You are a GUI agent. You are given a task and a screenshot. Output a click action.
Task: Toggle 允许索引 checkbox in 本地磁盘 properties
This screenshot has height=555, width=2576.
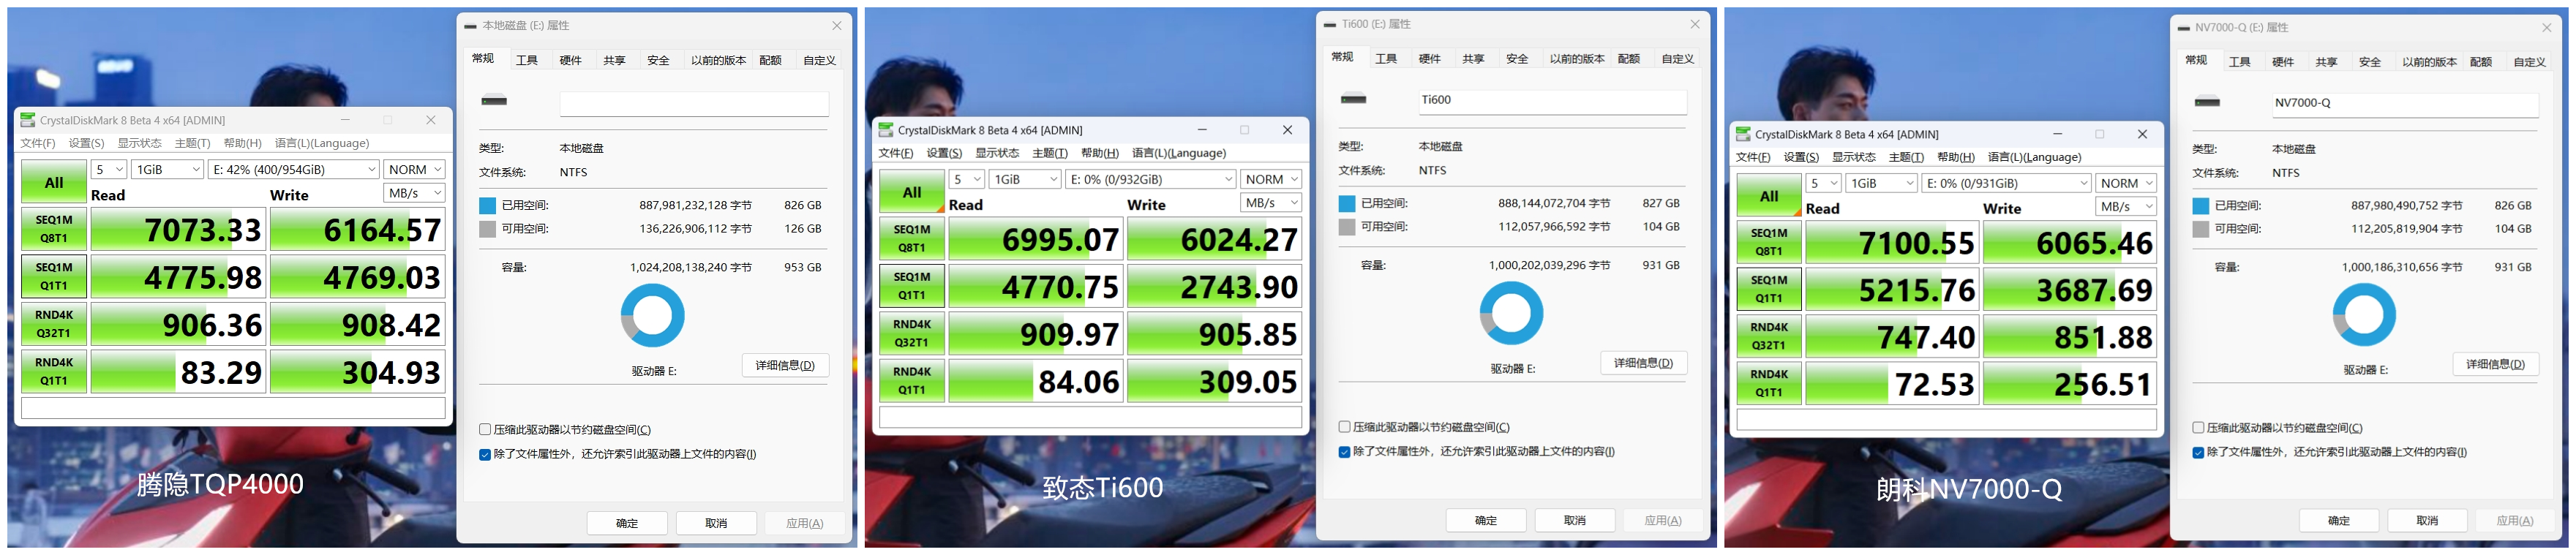[x=485, y=454]
